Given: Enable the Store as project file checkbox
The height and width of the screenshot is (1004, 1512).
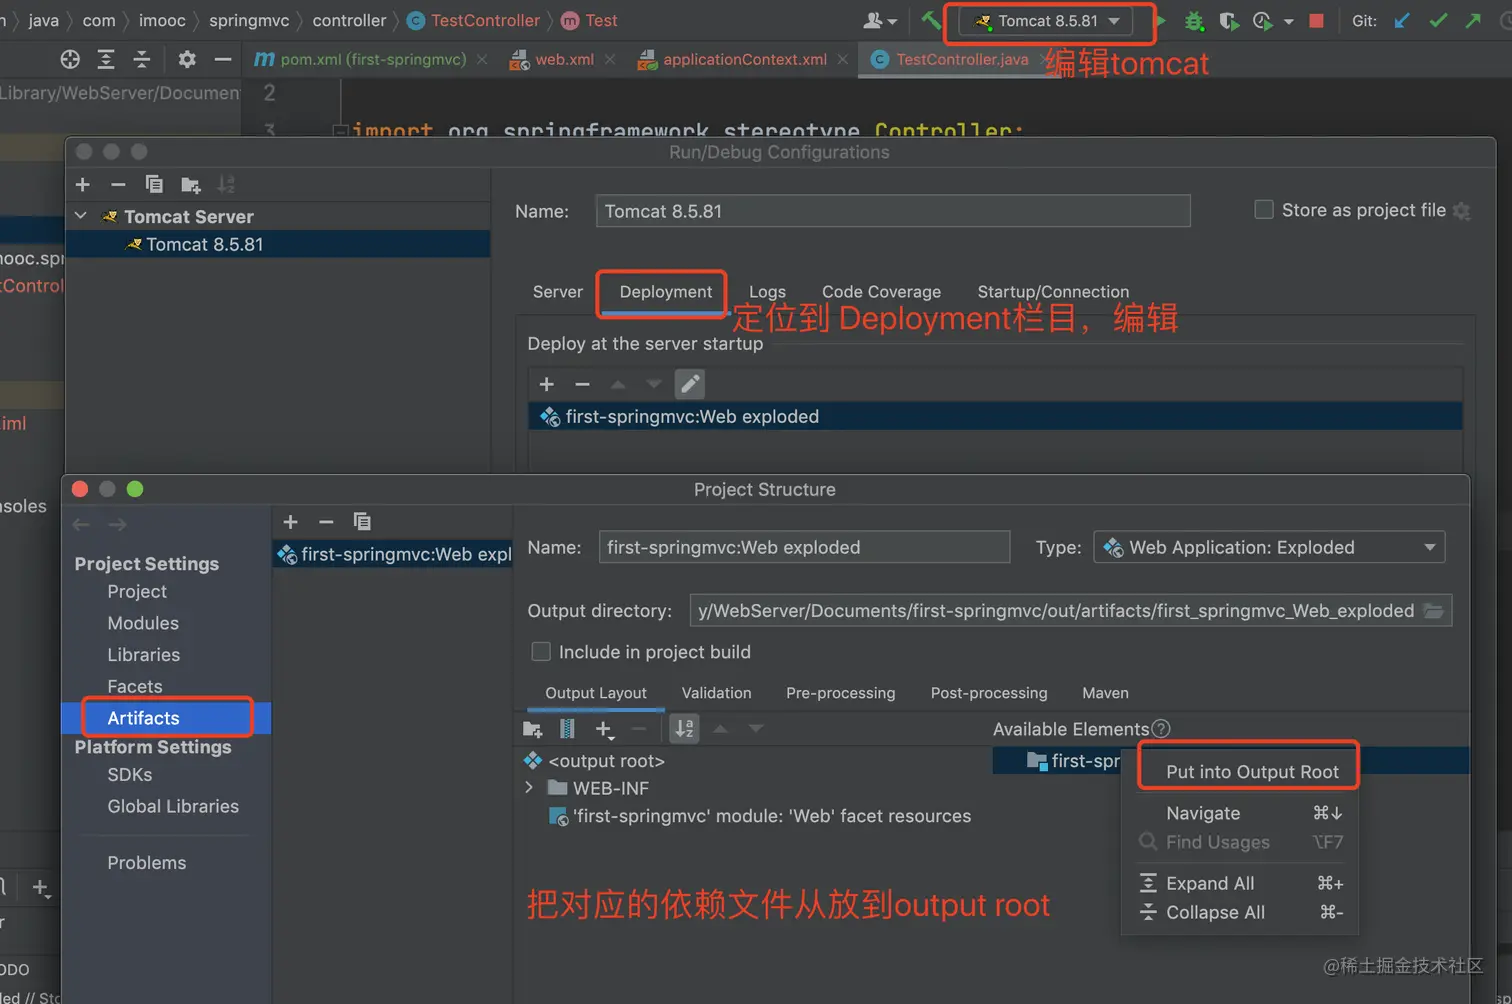Looking at the screenshot, I should [x=1264, y=210].
